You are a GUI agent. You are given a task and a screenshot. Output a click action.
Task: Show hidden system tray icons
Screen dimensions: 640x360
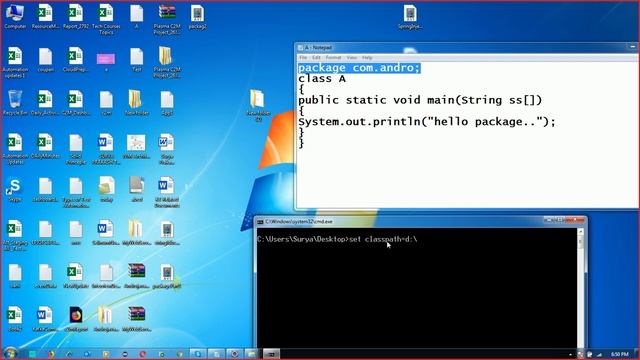(571, 354)
